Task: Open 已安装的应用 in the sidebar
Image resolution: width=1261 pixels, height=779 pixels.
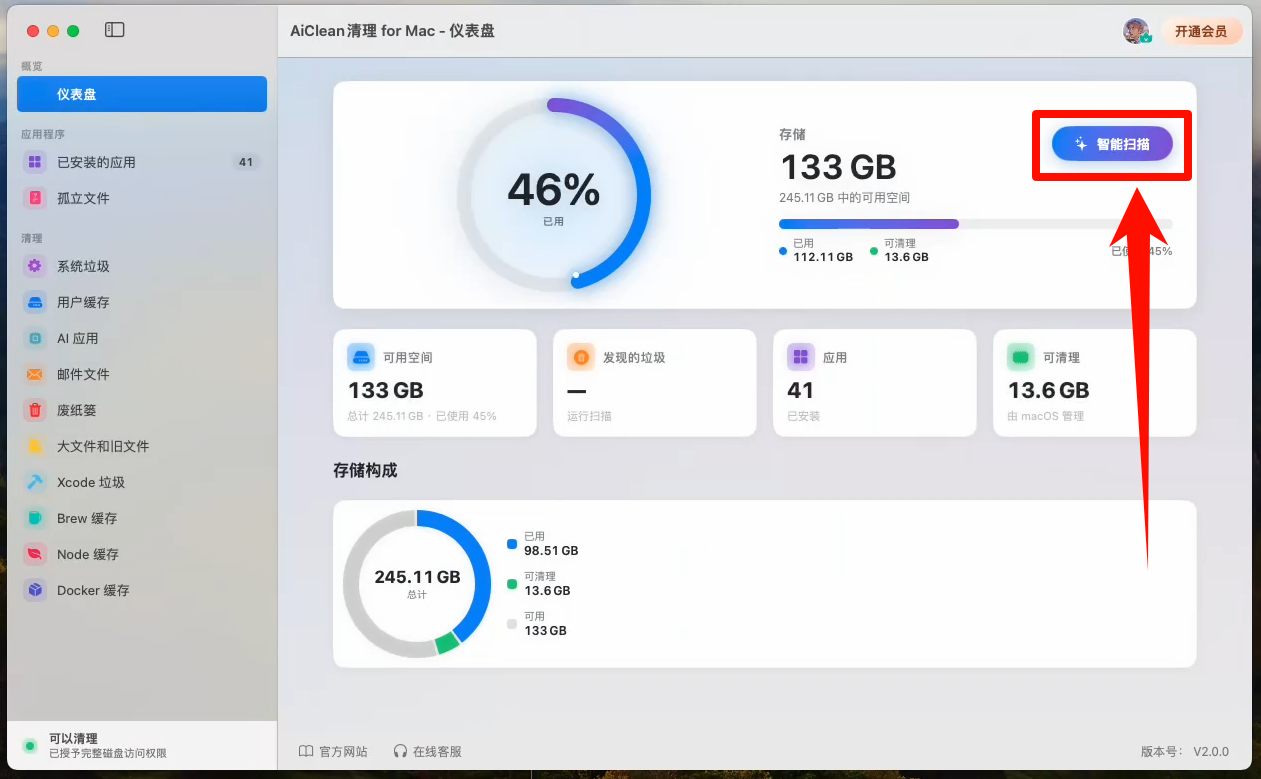Action: (x=142, y=162)
